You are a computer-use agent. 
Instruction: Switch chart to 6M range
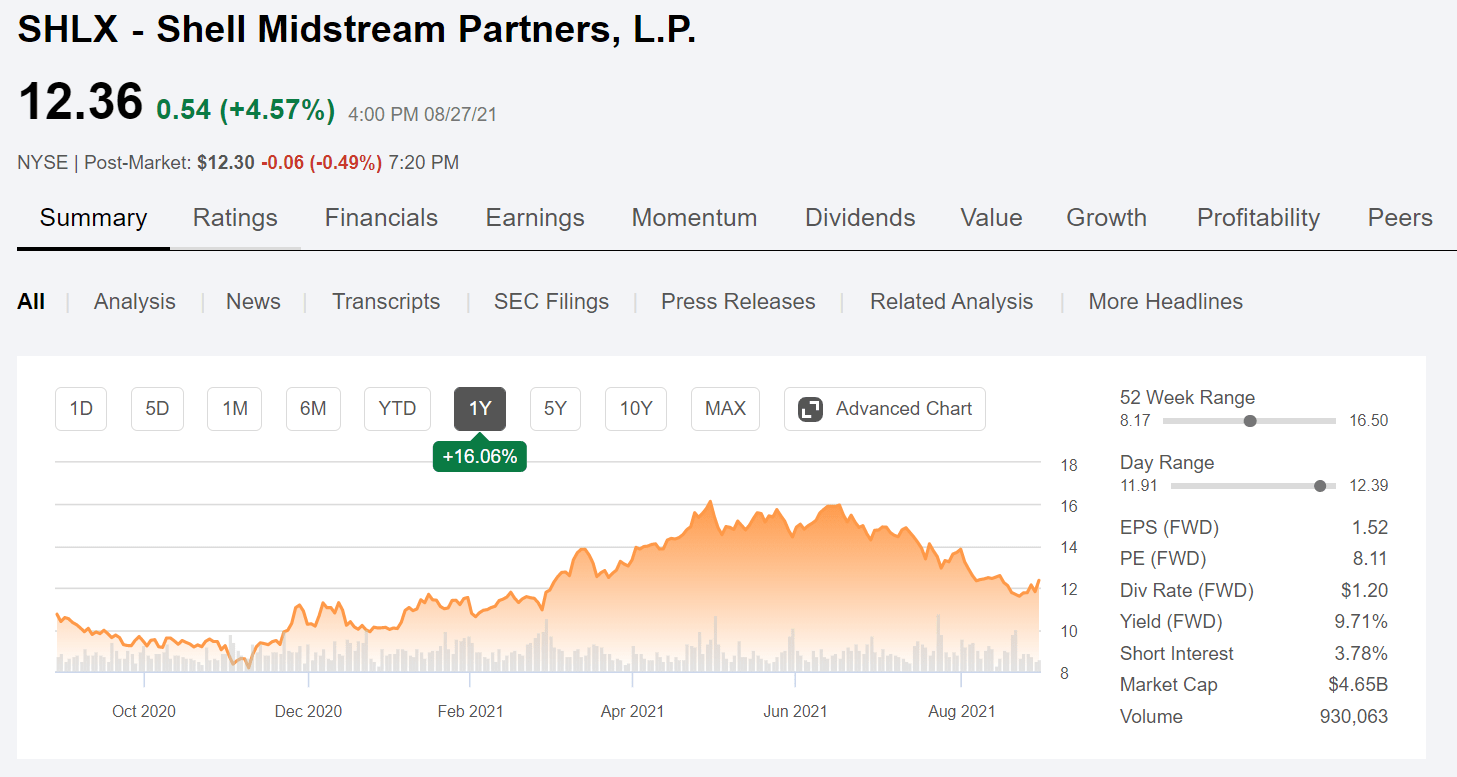[313, 408]
